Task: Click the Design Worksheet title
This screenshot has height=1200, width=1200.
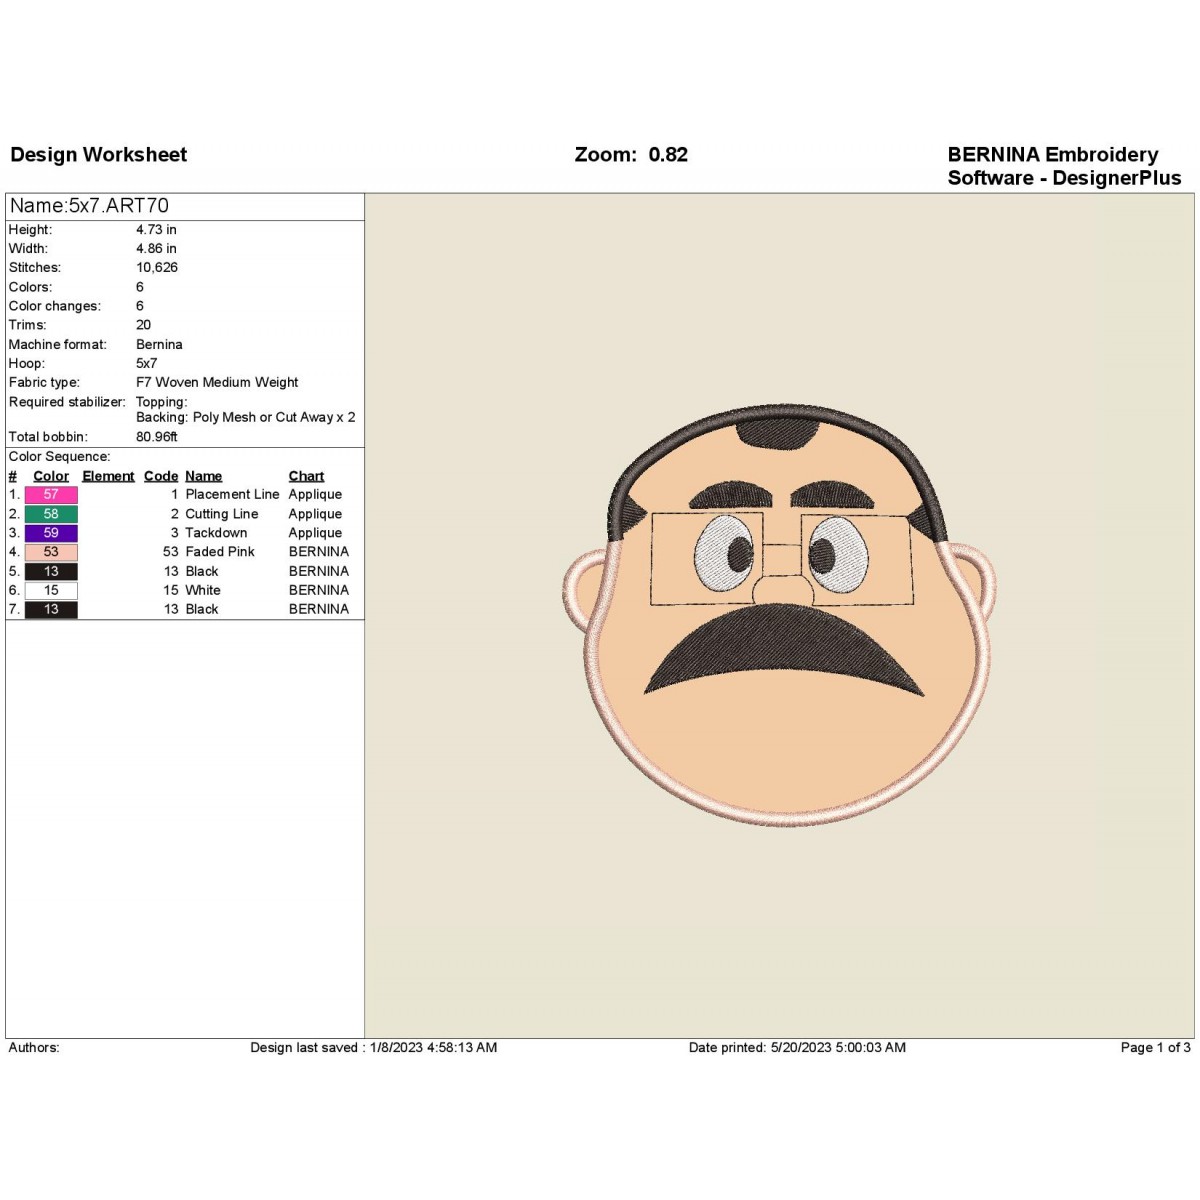Action: pyautogui.click(x=99, y=155)
